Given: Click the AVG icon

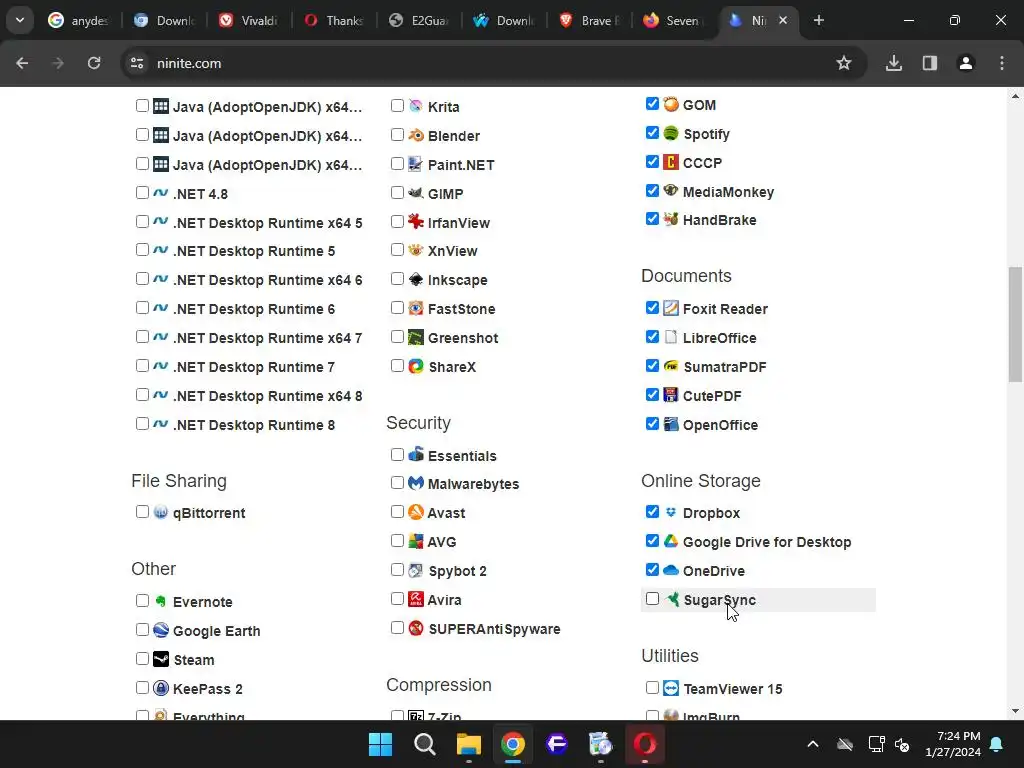Looking at the screenshot, I should (x=416, y=541).
